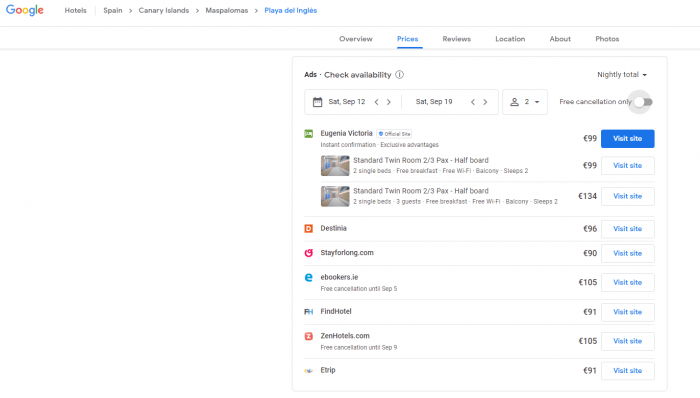Click the €90 Stayforlong price

coord(590,253)
